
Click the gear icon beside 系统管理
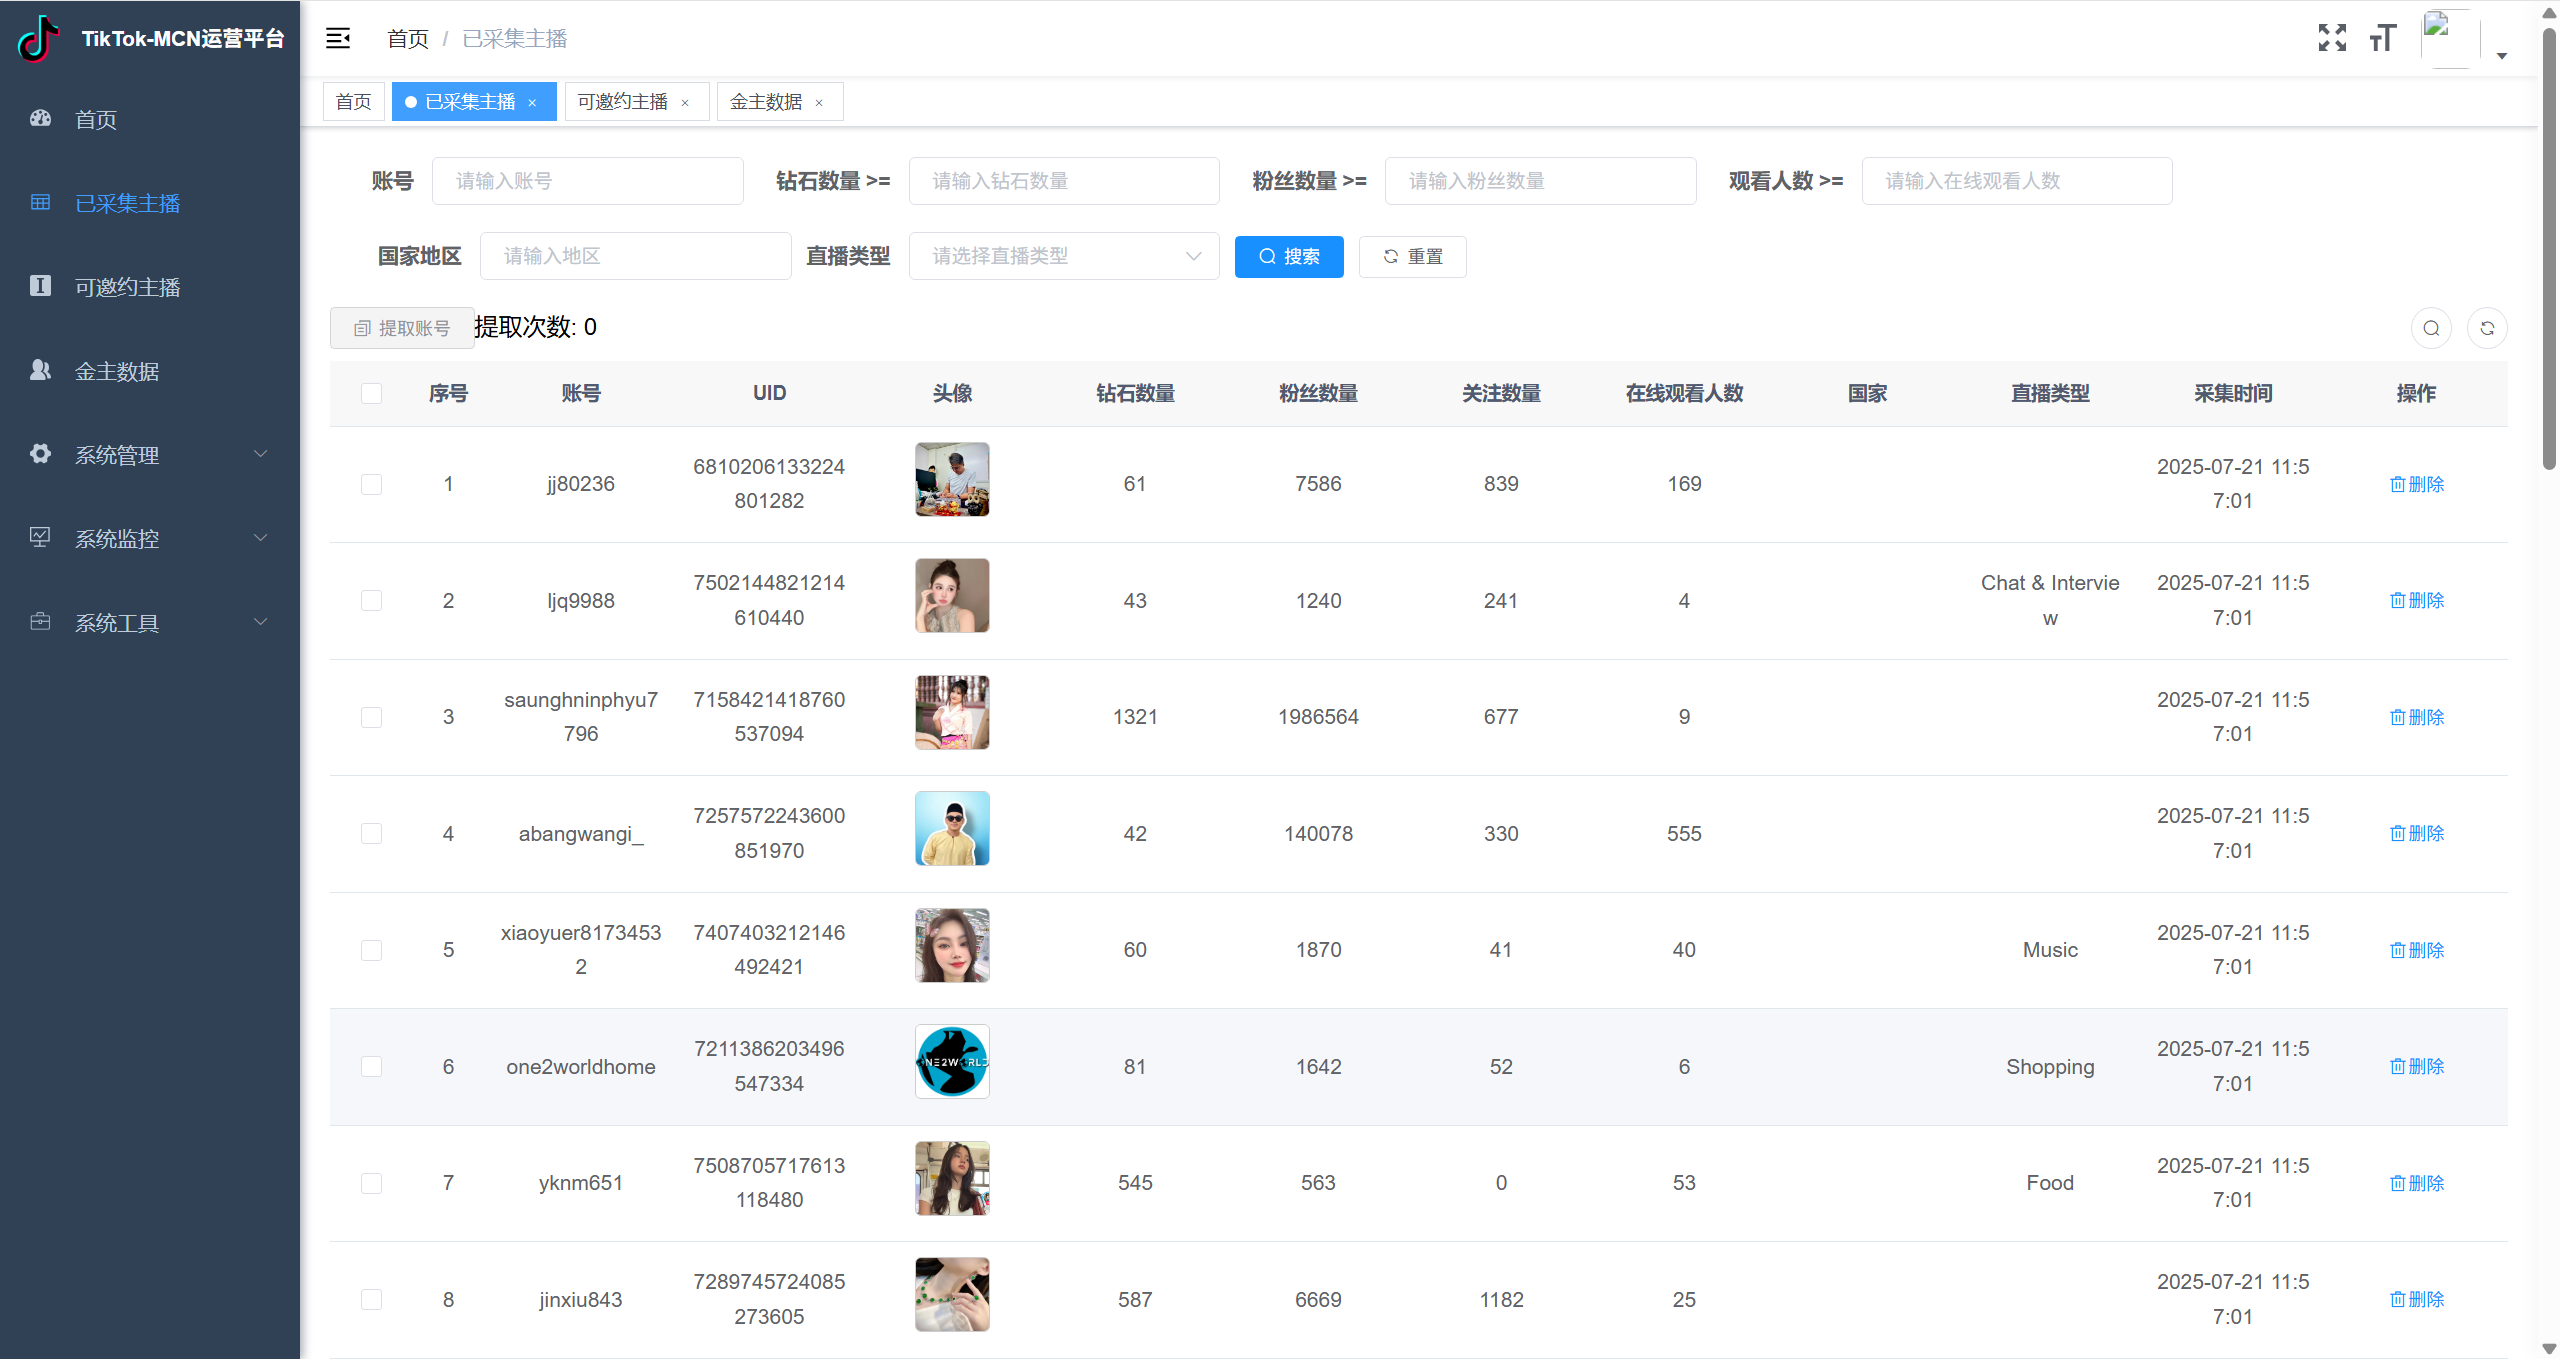coord(40,454)
